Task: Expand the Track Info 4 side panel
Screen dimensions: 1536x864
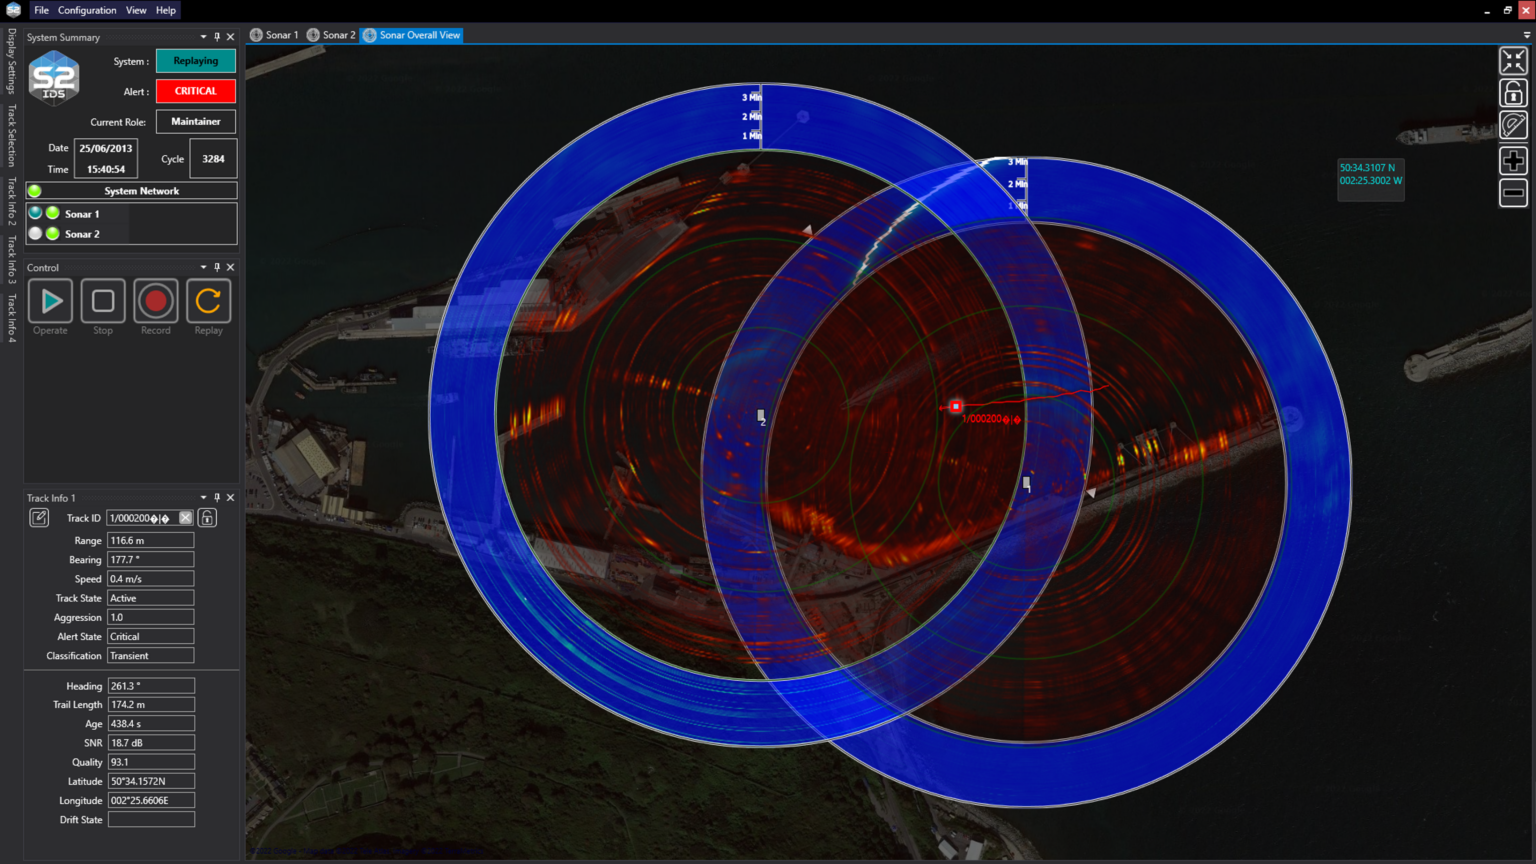Action: (x=11, y=319)
